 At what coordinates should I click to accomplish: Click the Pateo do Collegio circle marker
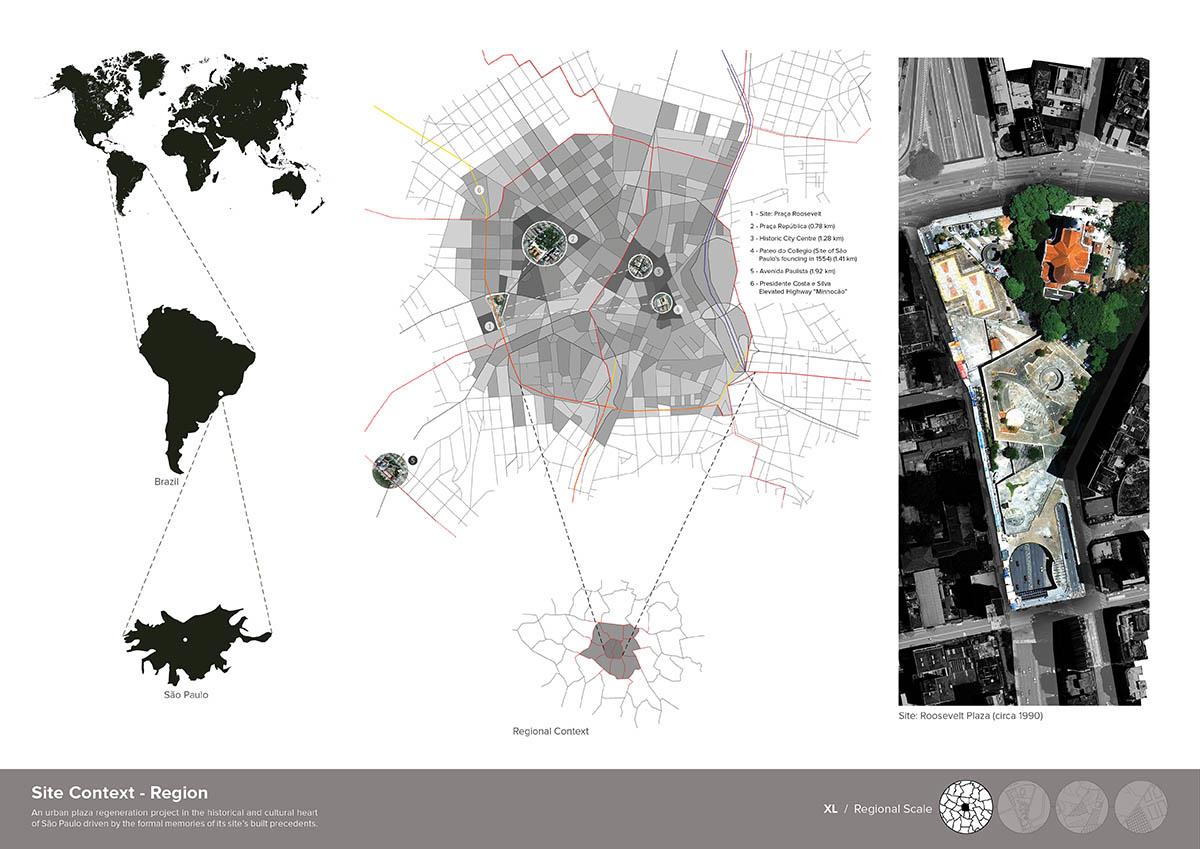[x=662, y=302]
